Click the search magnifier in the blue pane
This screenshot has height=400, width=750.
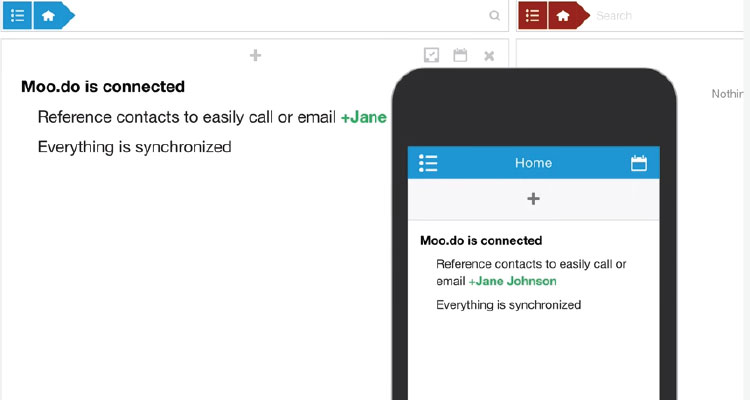coord(495,16)
